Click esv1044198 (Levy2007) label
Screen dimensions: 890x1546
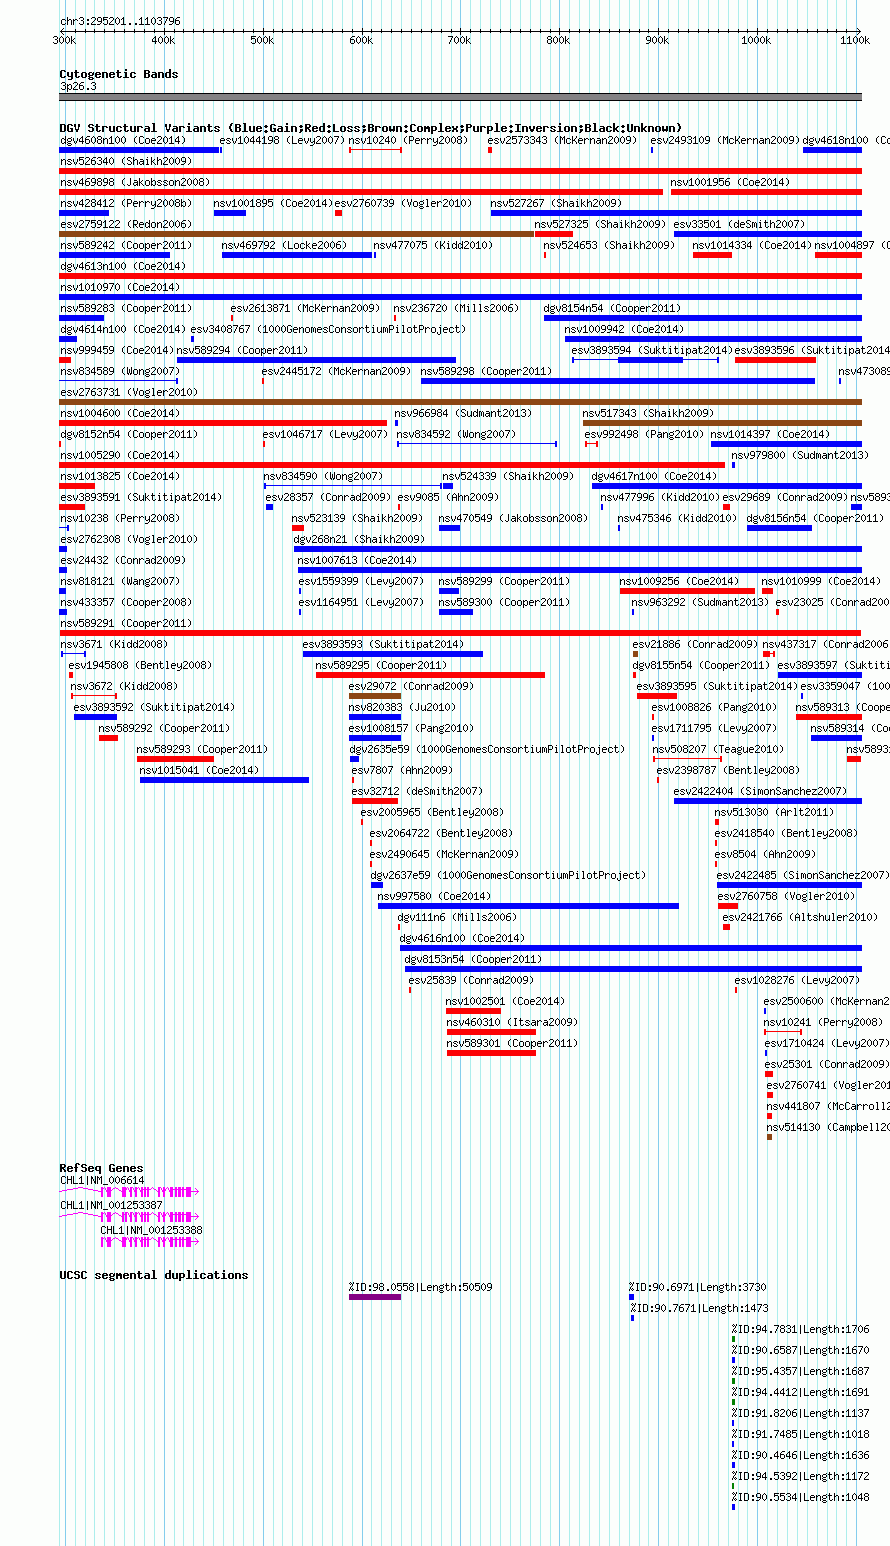281,140
